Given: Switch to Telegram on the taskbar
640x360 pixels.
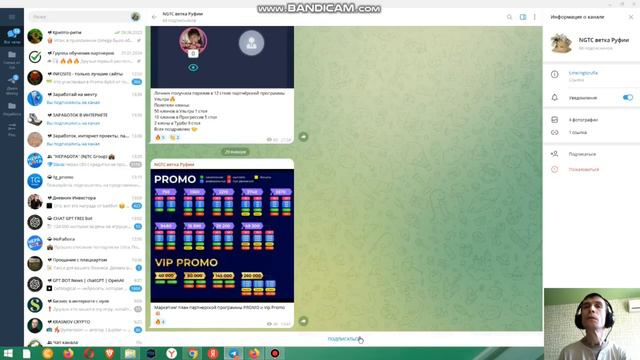Looking at the screenshot, I should [x=234, y=353].
